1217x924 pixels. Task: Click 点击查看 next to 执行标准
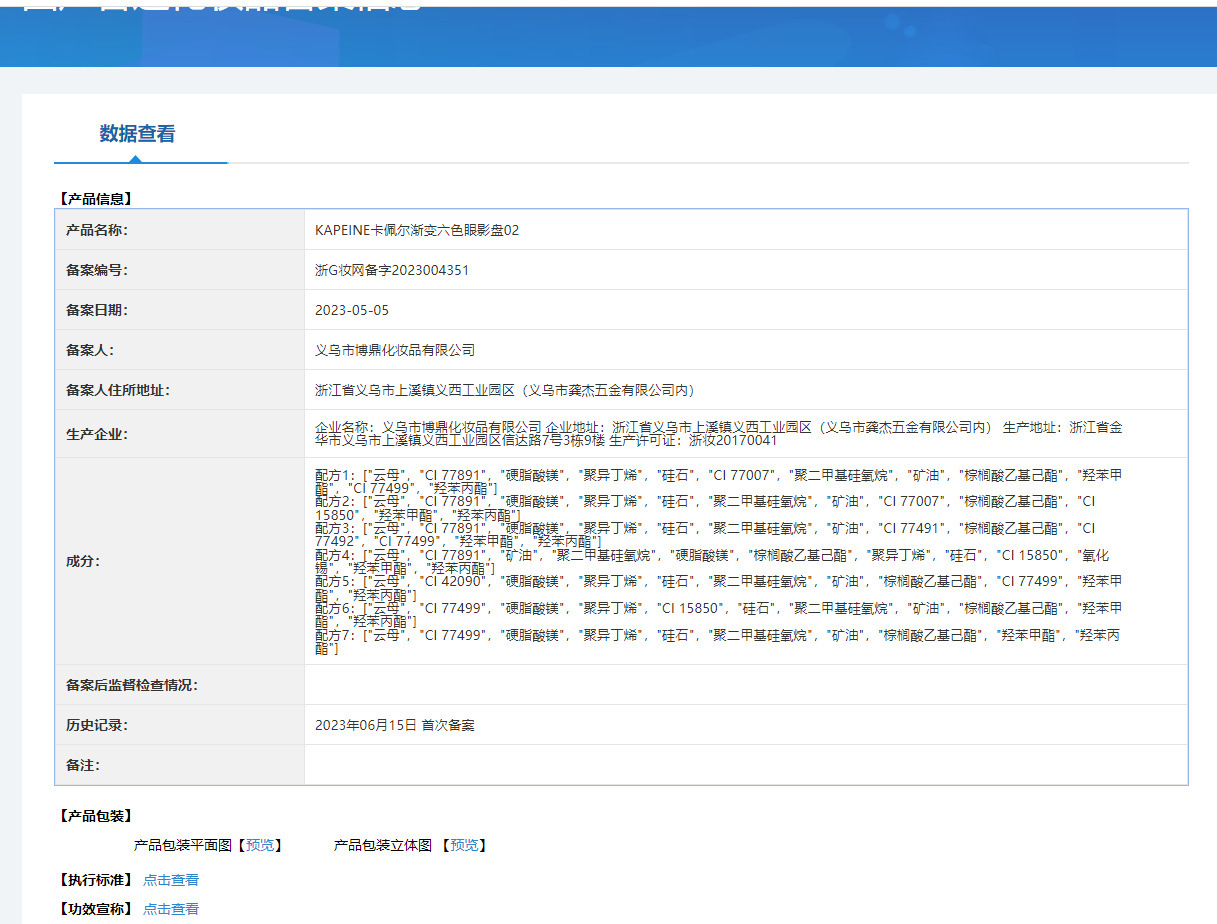pyautogui.click(x=171, y=880)
